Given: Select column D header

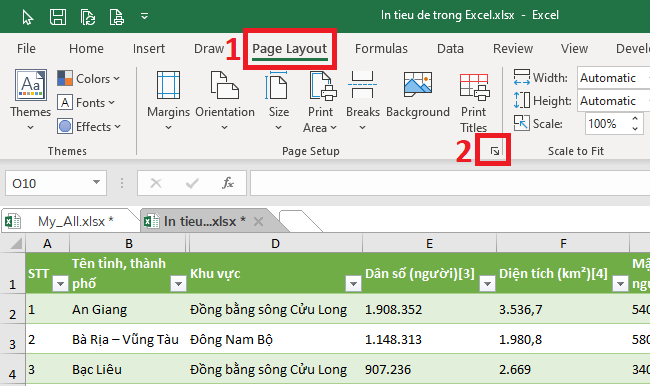Looking at the screenshot, I should click(275, 243).
